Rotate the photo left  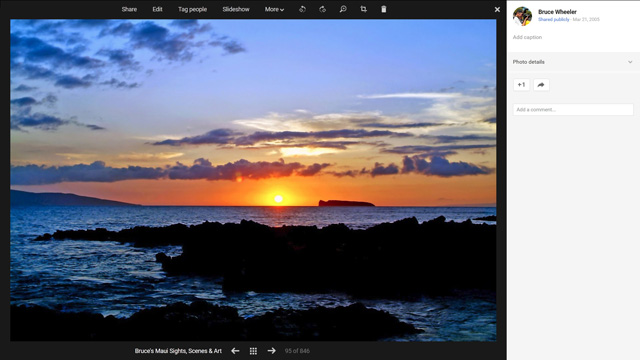click(x=302, y=9)
